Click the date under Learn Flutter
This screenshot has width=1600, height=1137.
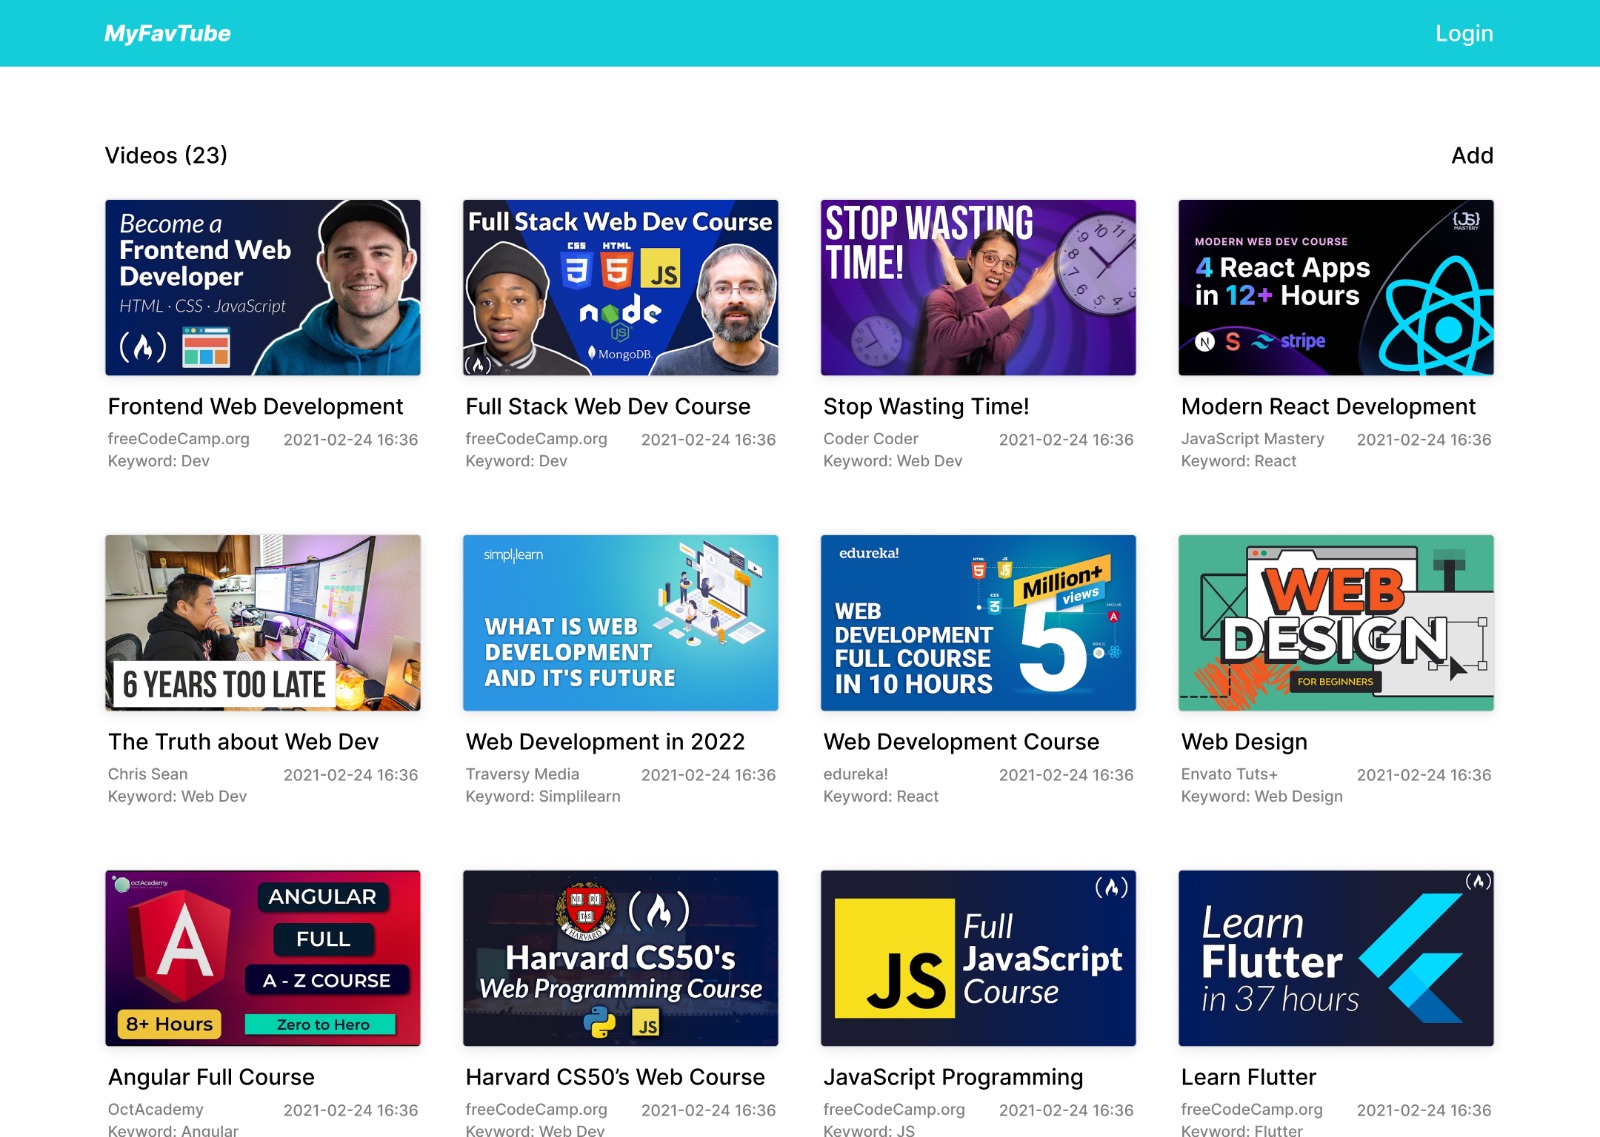pyautogui.click(x=1423, y=1110)
